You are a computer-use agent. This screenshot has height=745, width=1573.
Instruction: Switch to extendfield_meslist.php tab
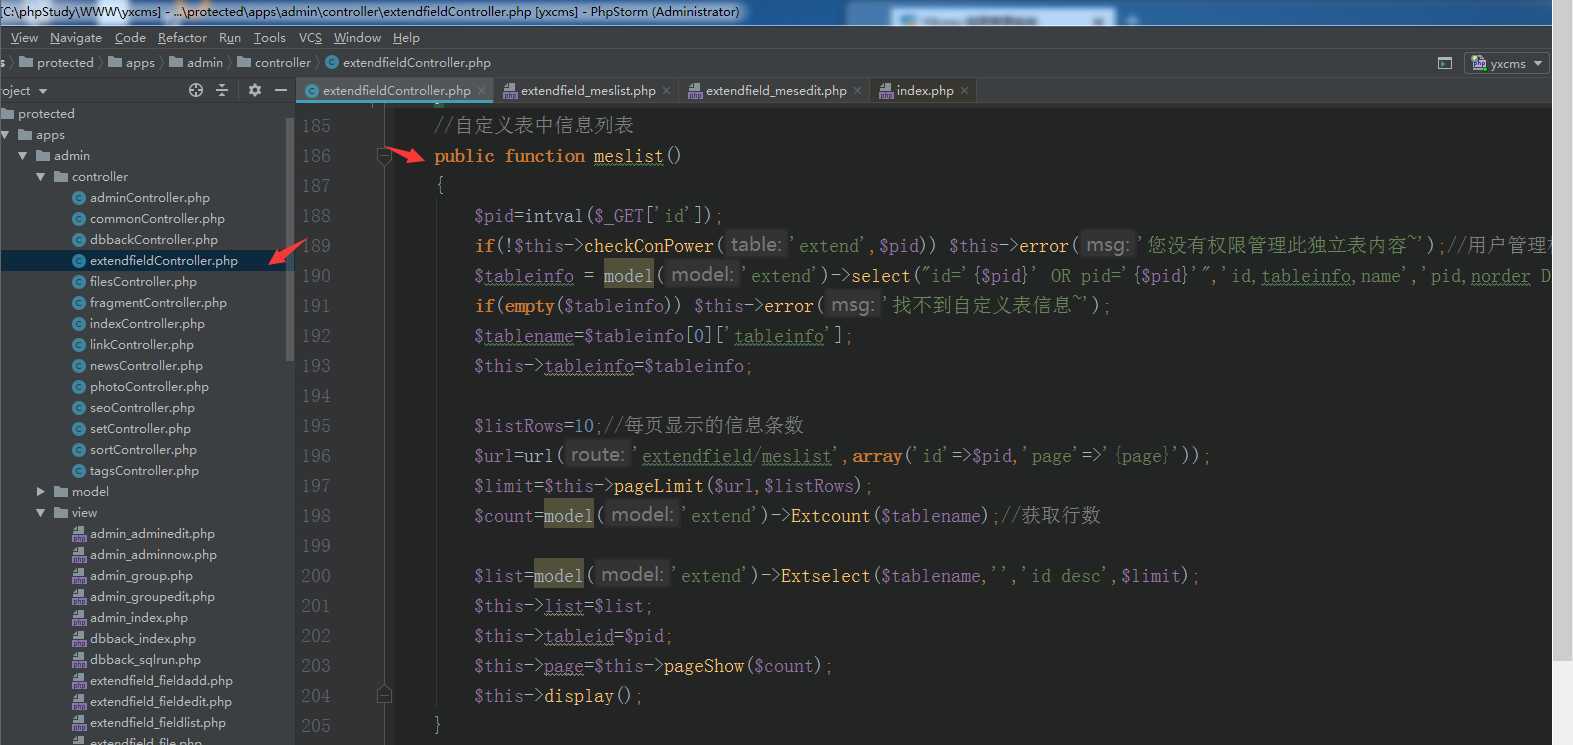(x=588, y=90)
